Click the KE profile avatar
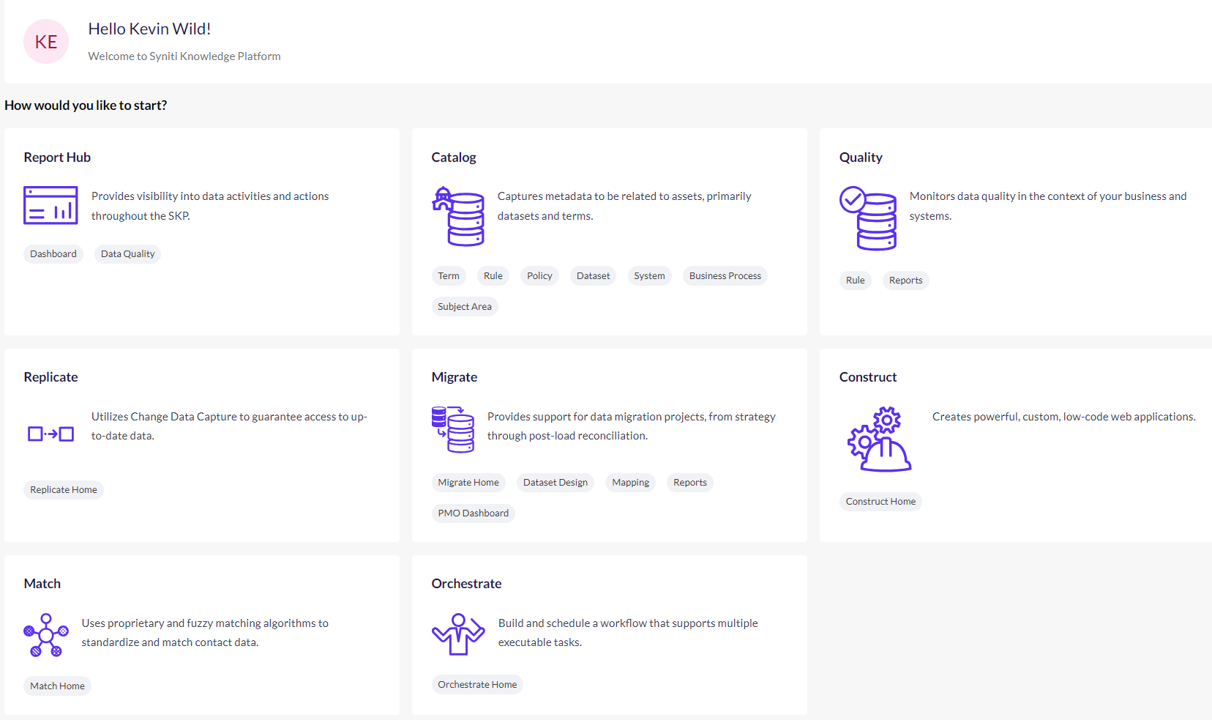Viewport: 1212px width, 720px height. 46,41
